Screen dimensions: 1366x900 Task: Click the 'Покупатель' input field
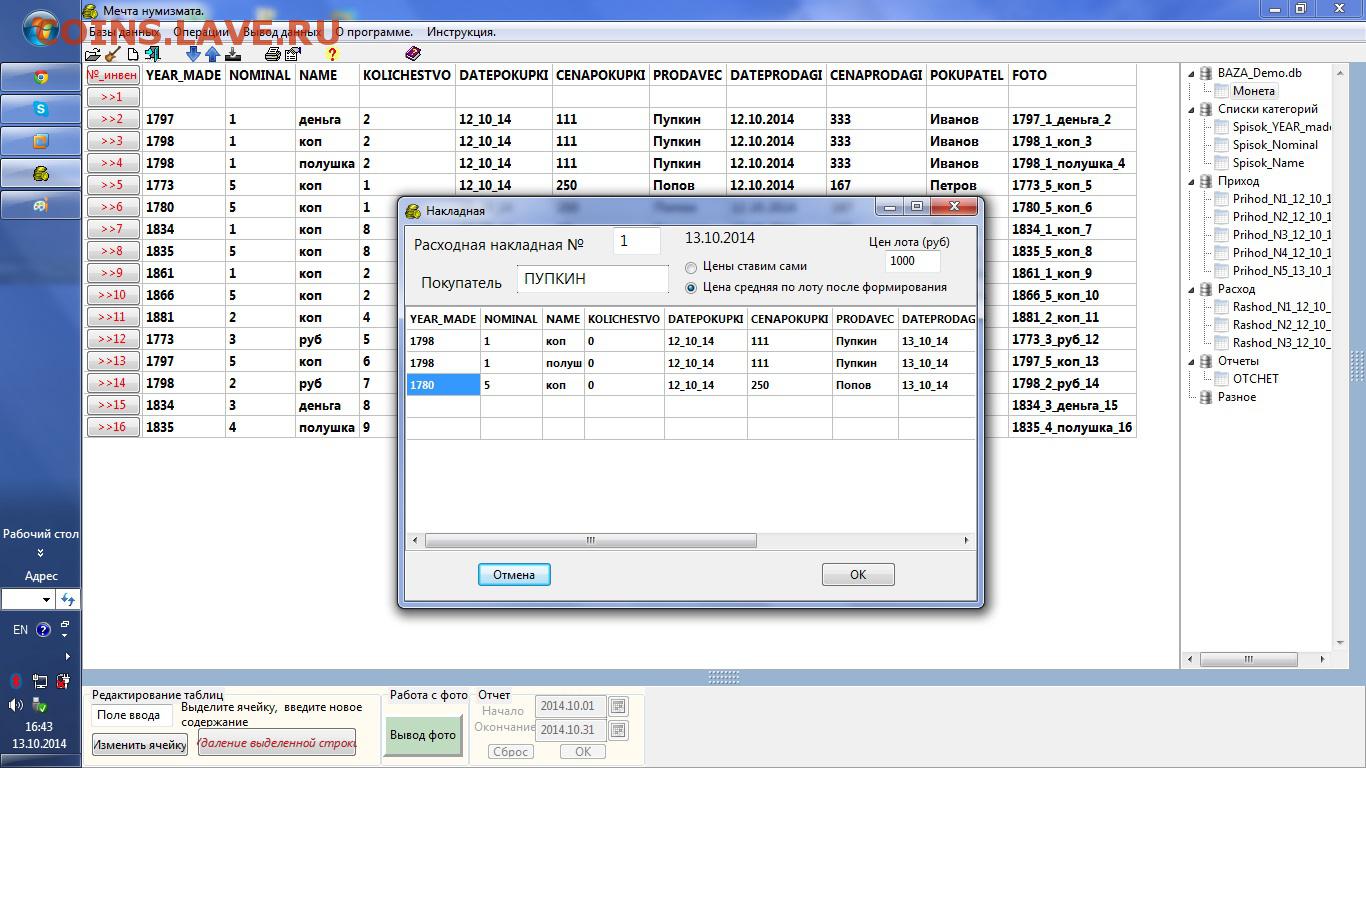click(x=592, y=280)
